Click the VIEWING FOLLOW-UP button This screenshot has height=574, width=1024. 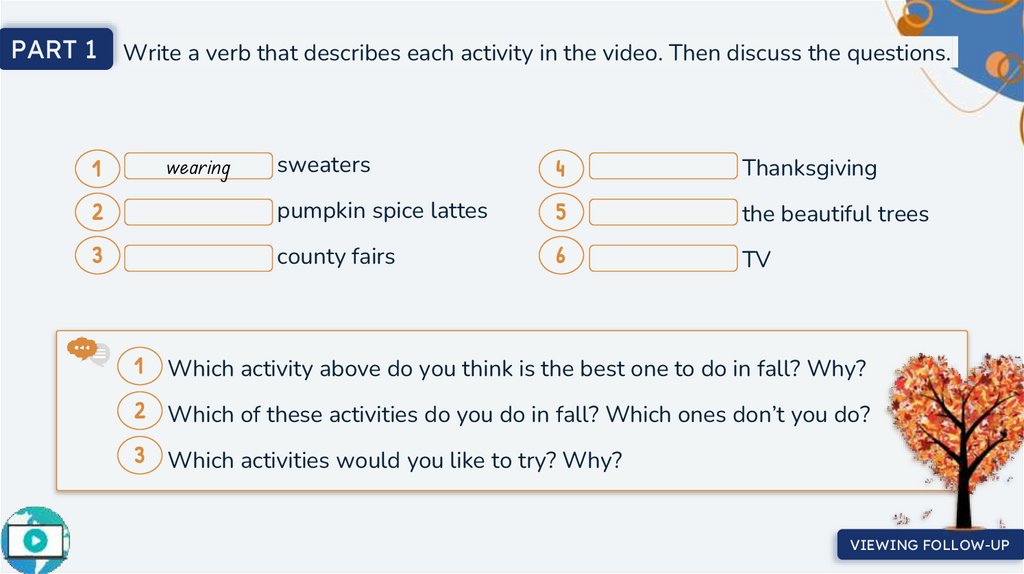point(929,545)
